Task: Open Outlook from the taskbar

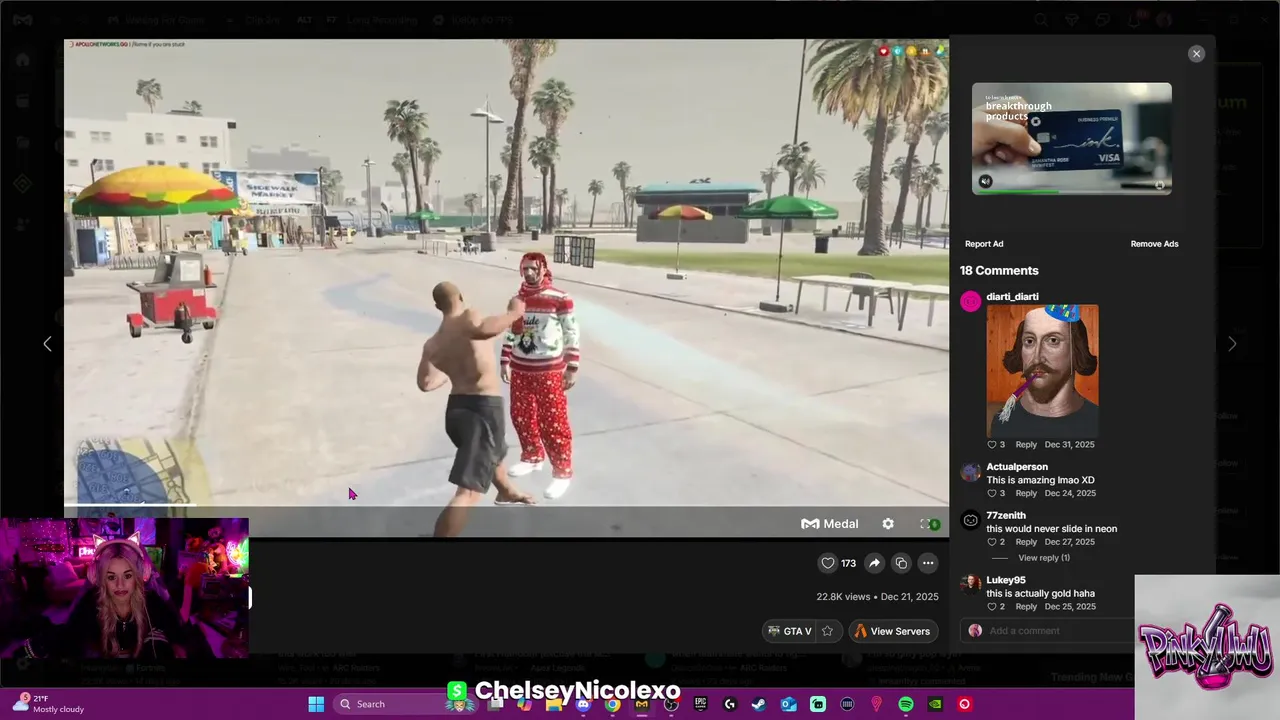Action: click(789, 704)
